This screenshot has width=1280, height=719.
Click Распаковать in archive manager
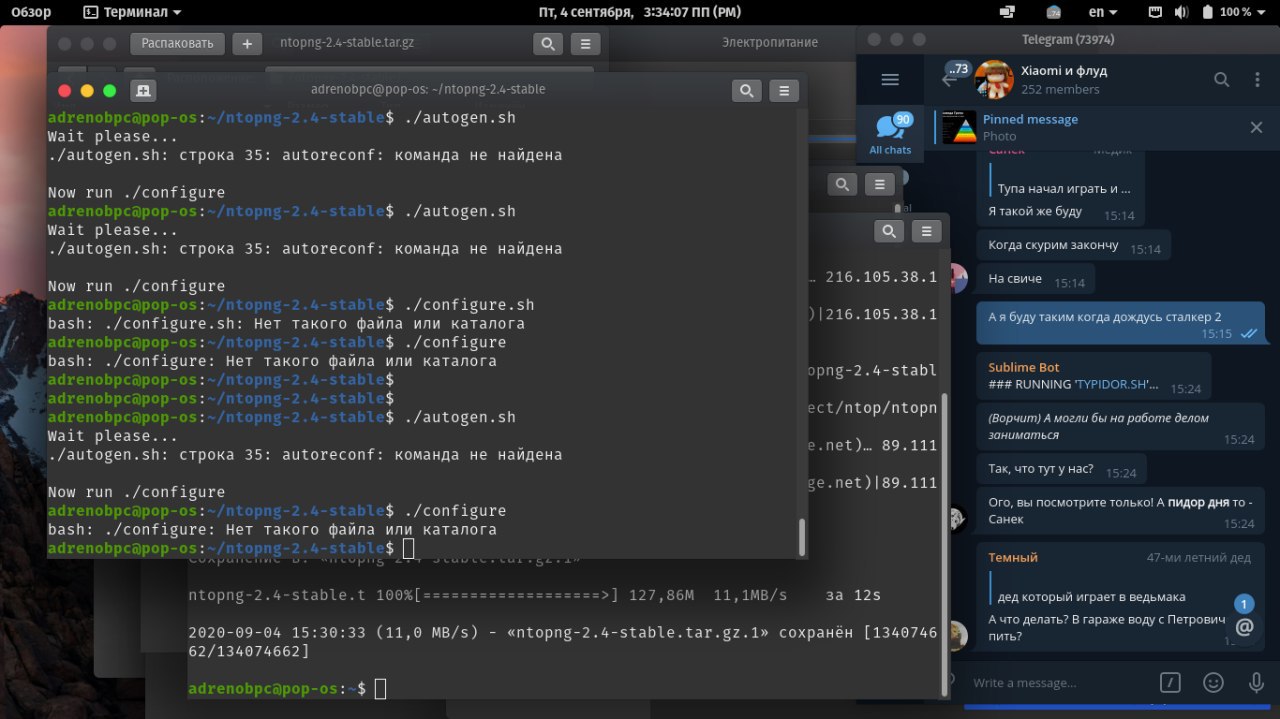177,43
